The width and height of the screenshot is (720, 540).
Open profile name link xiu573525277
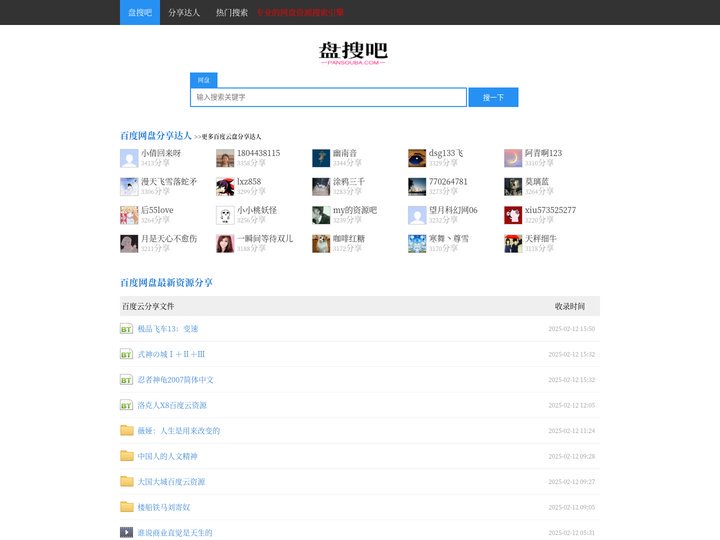coord(550,210)
